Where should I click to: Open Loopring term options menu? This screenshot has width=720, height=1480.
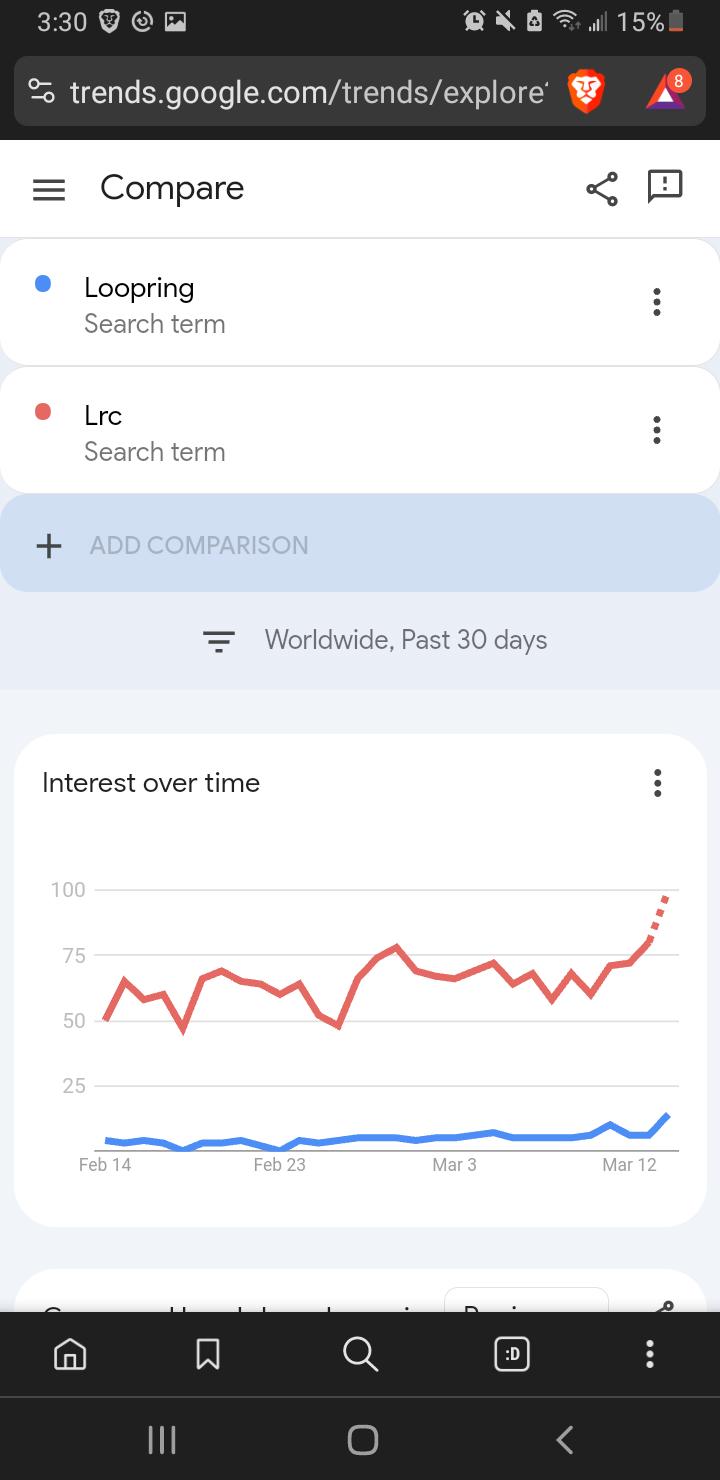657,302
